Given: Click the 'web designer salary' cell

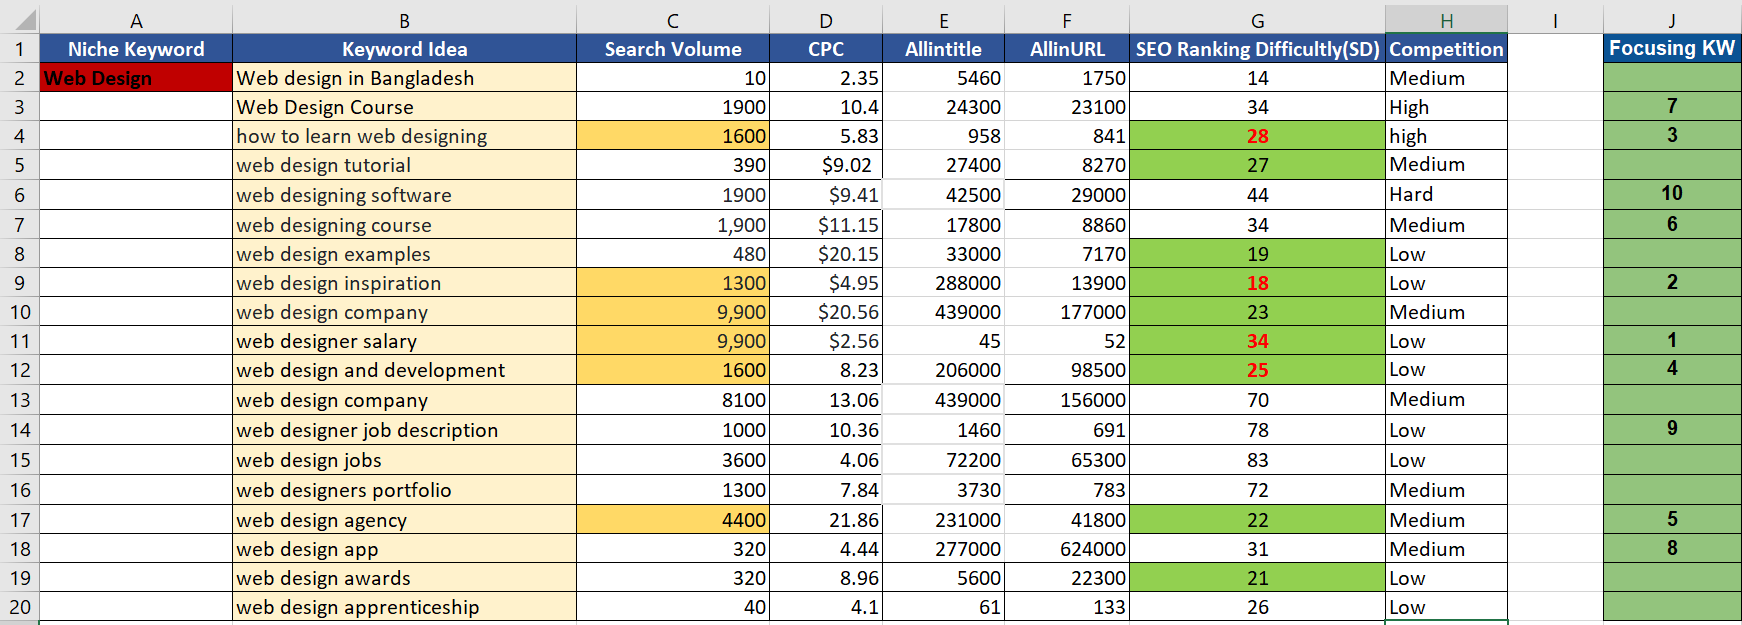Looking at the screenshot, I should pyautogui.click(x=404, y=341).
